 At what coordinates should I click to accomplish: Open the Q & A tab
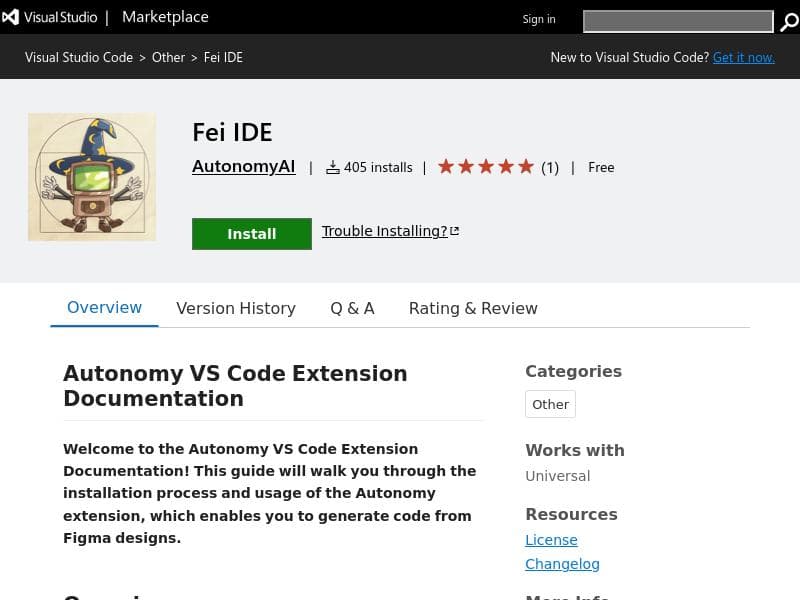352,308
